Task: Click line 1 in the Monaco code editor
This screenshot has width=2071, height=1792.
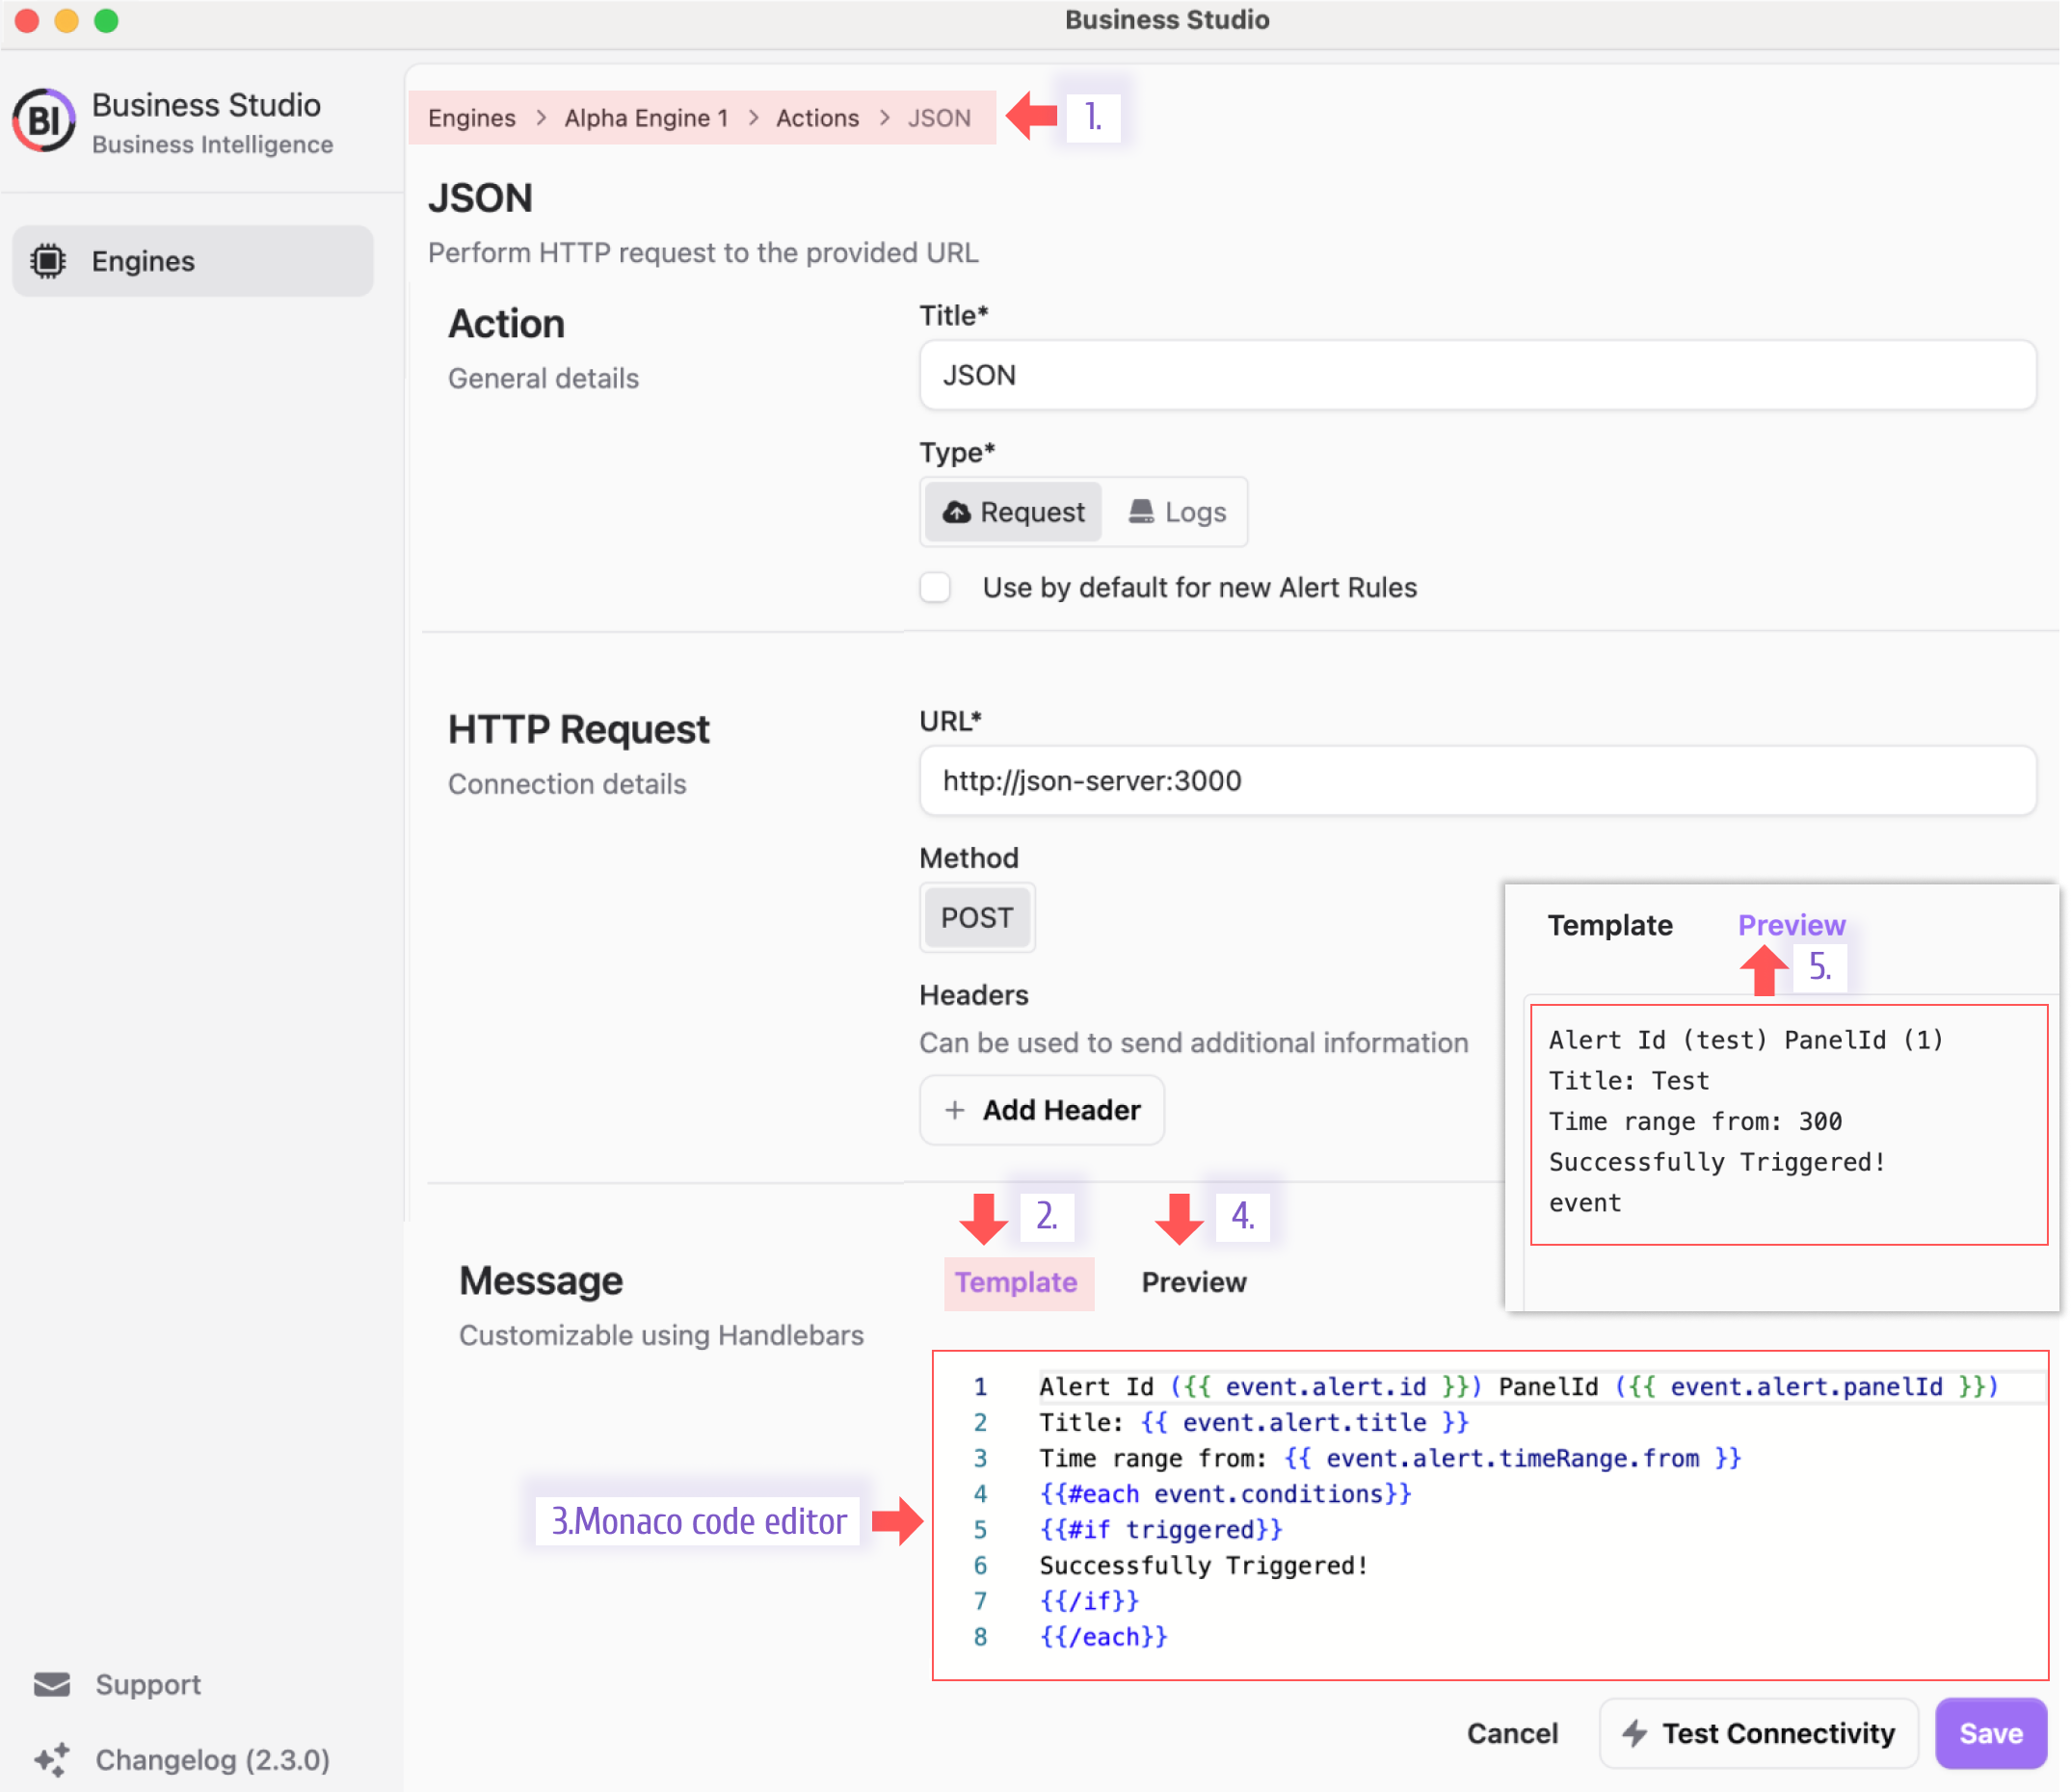Action: coord(1519,1387)
